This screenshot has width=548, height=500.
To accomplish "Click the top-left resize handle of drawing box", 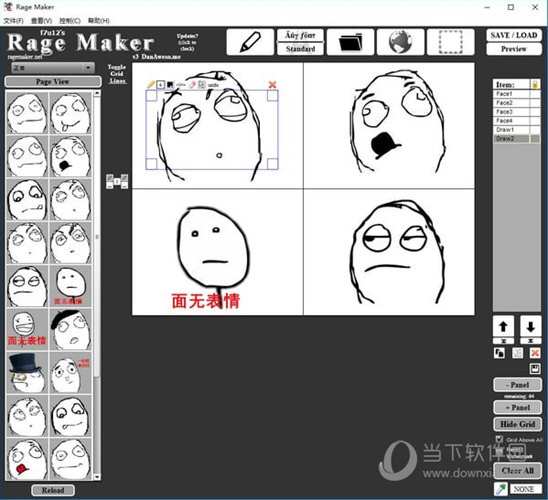I will coord(151,95).
